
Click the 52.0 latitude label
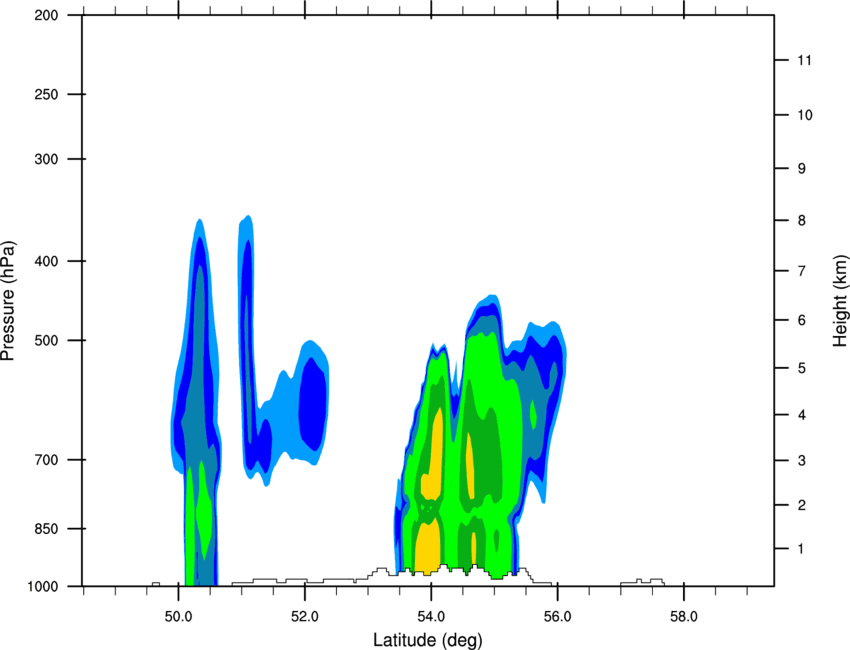click(x=305, y=616)
